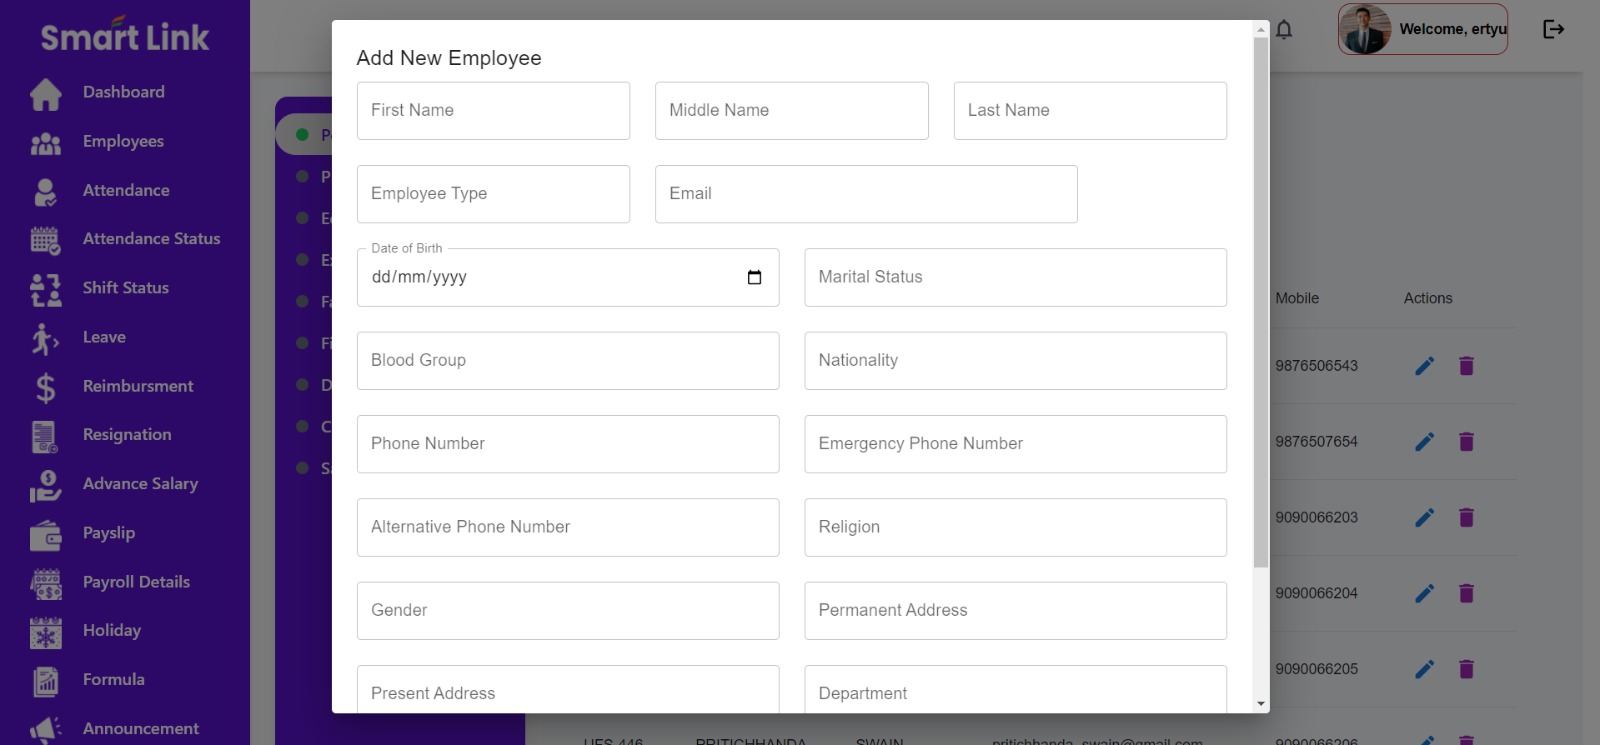Open the Employee Type dropdown
1600x745 pixels.
(x=493, y=194)
